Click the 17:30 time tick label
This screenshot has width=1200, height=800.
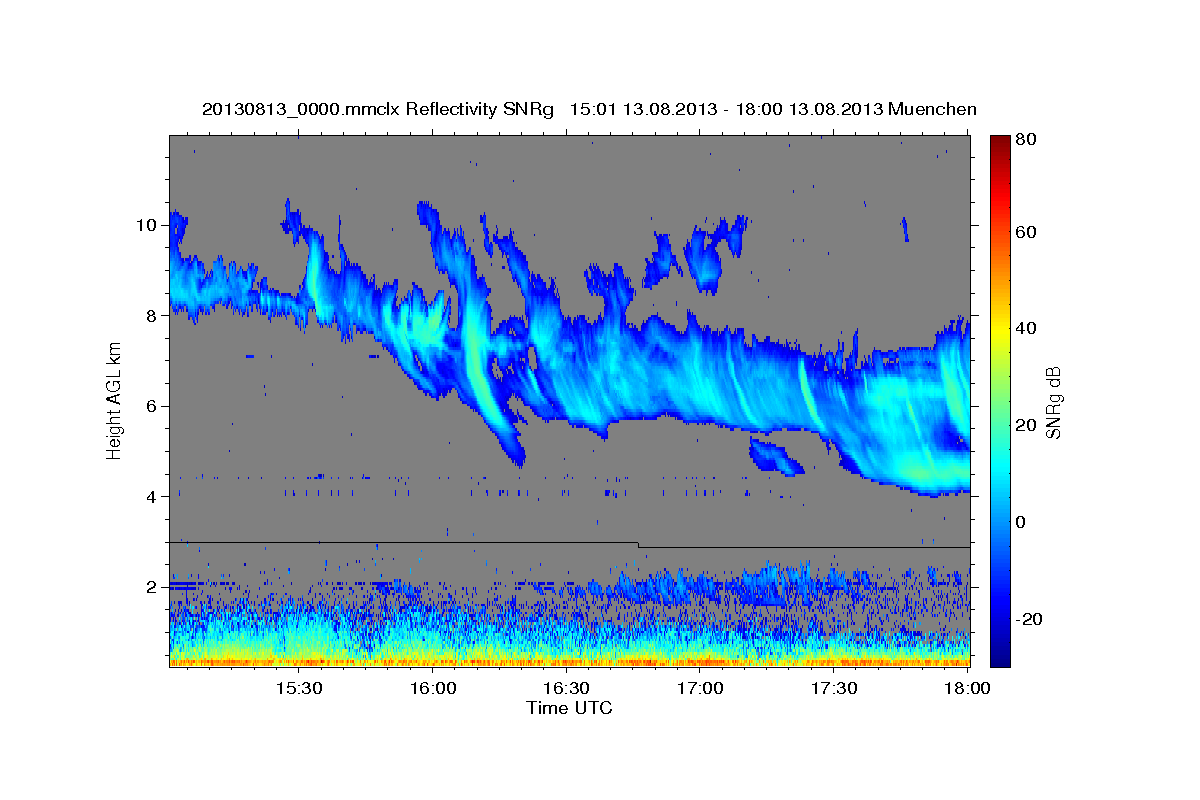tap(834, 689)
